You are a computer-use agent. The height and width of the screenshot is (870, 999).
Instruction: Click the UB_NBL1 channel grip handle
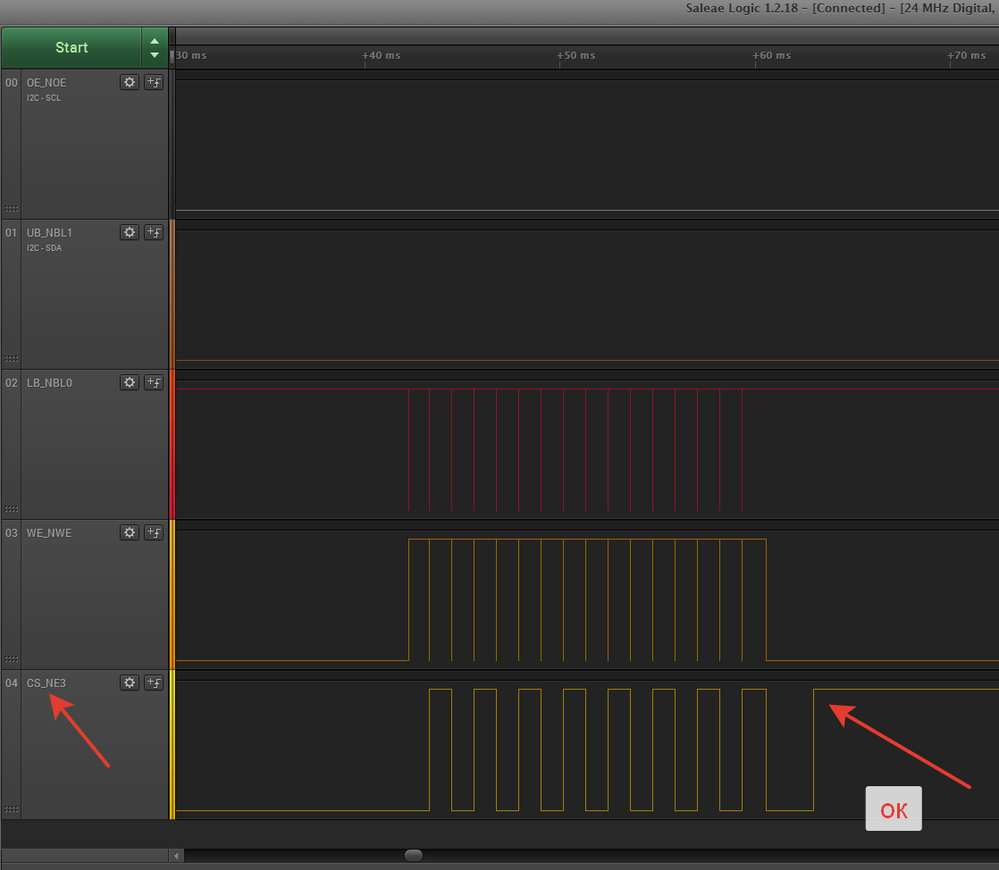pos(11,359)
